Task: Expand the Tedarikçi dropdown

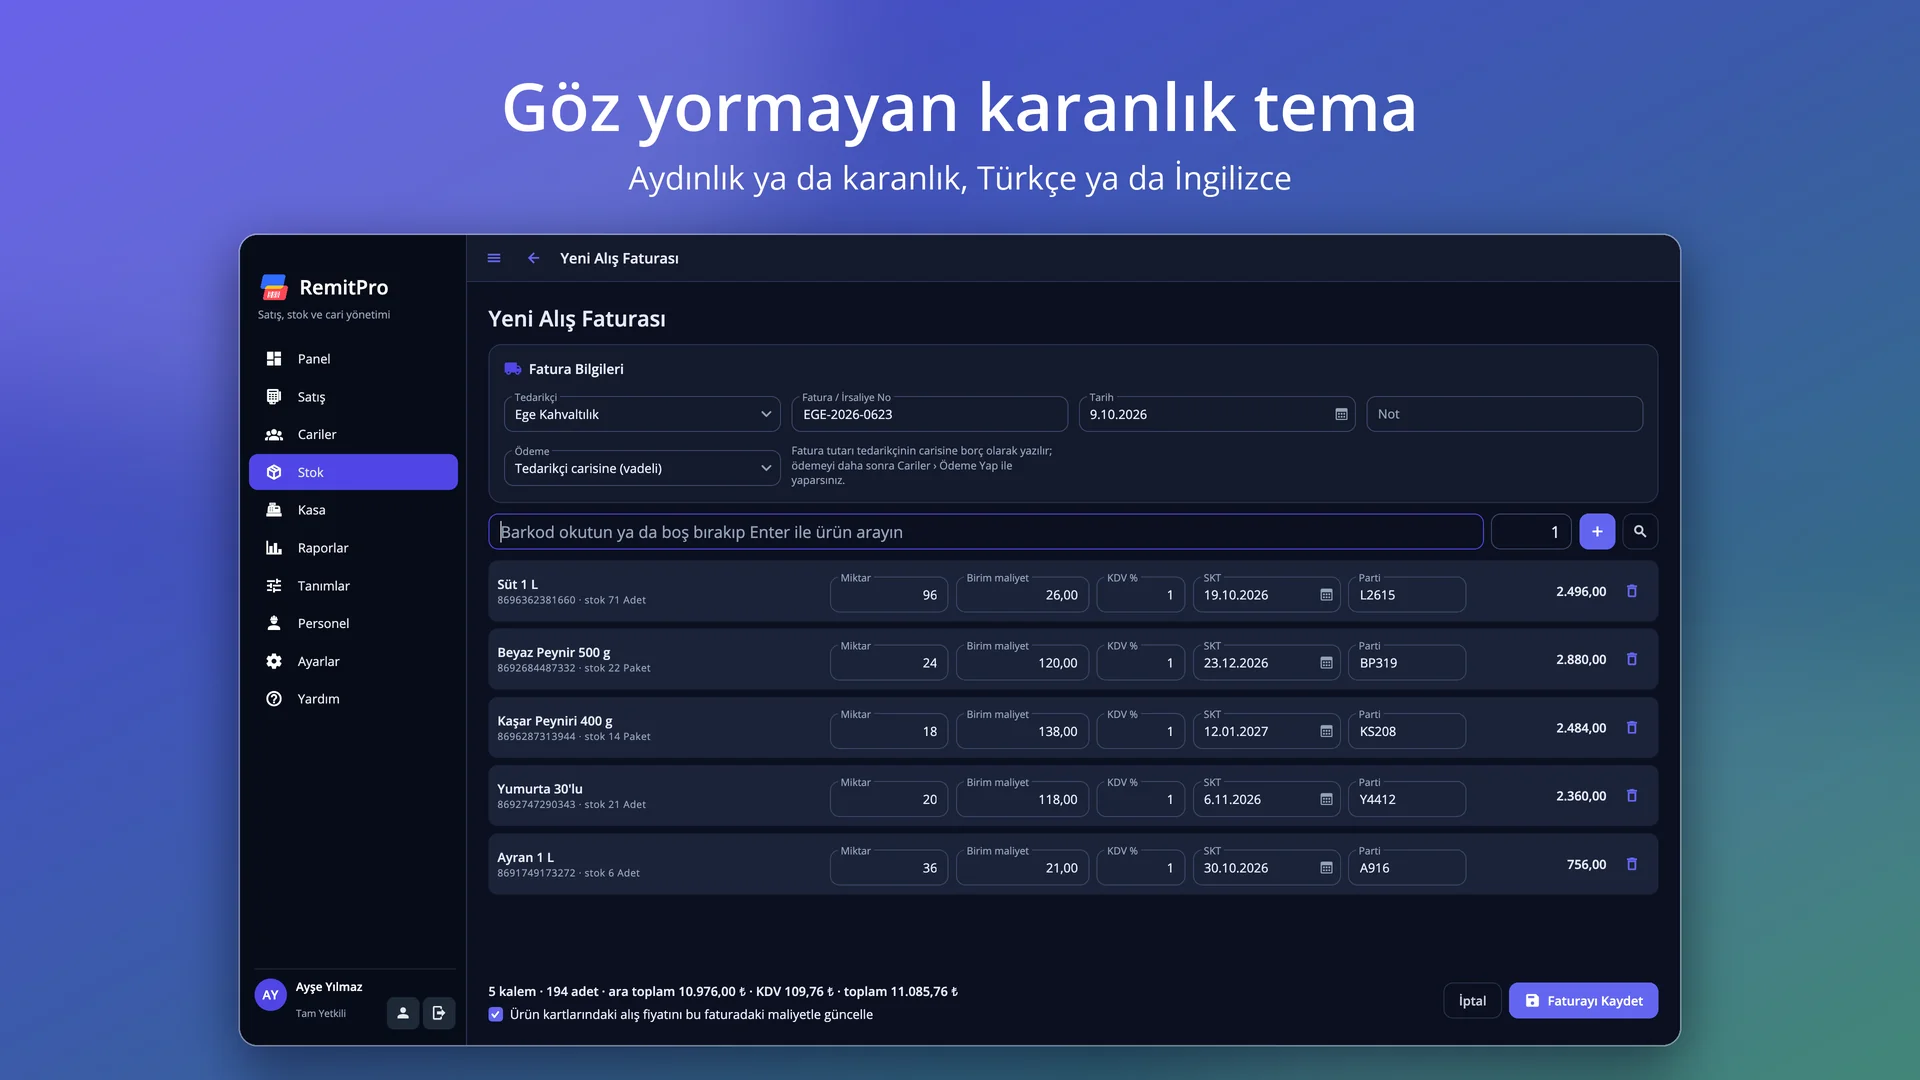Action: point(642,414)
